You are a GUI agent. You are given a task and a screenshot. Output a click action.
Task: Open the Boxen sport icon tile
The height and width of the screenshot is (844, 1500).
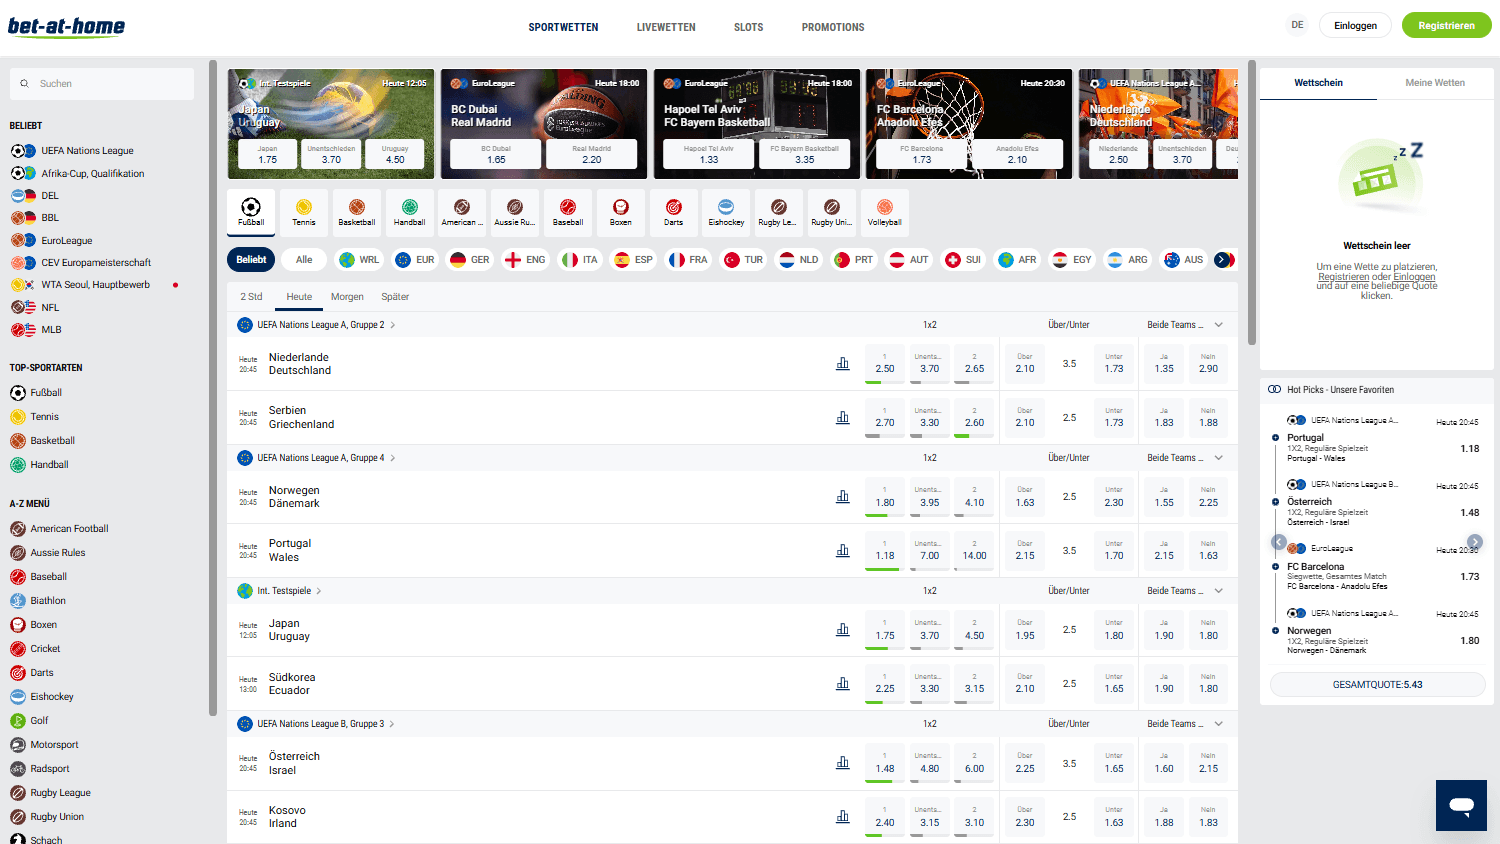coord(621,213)
